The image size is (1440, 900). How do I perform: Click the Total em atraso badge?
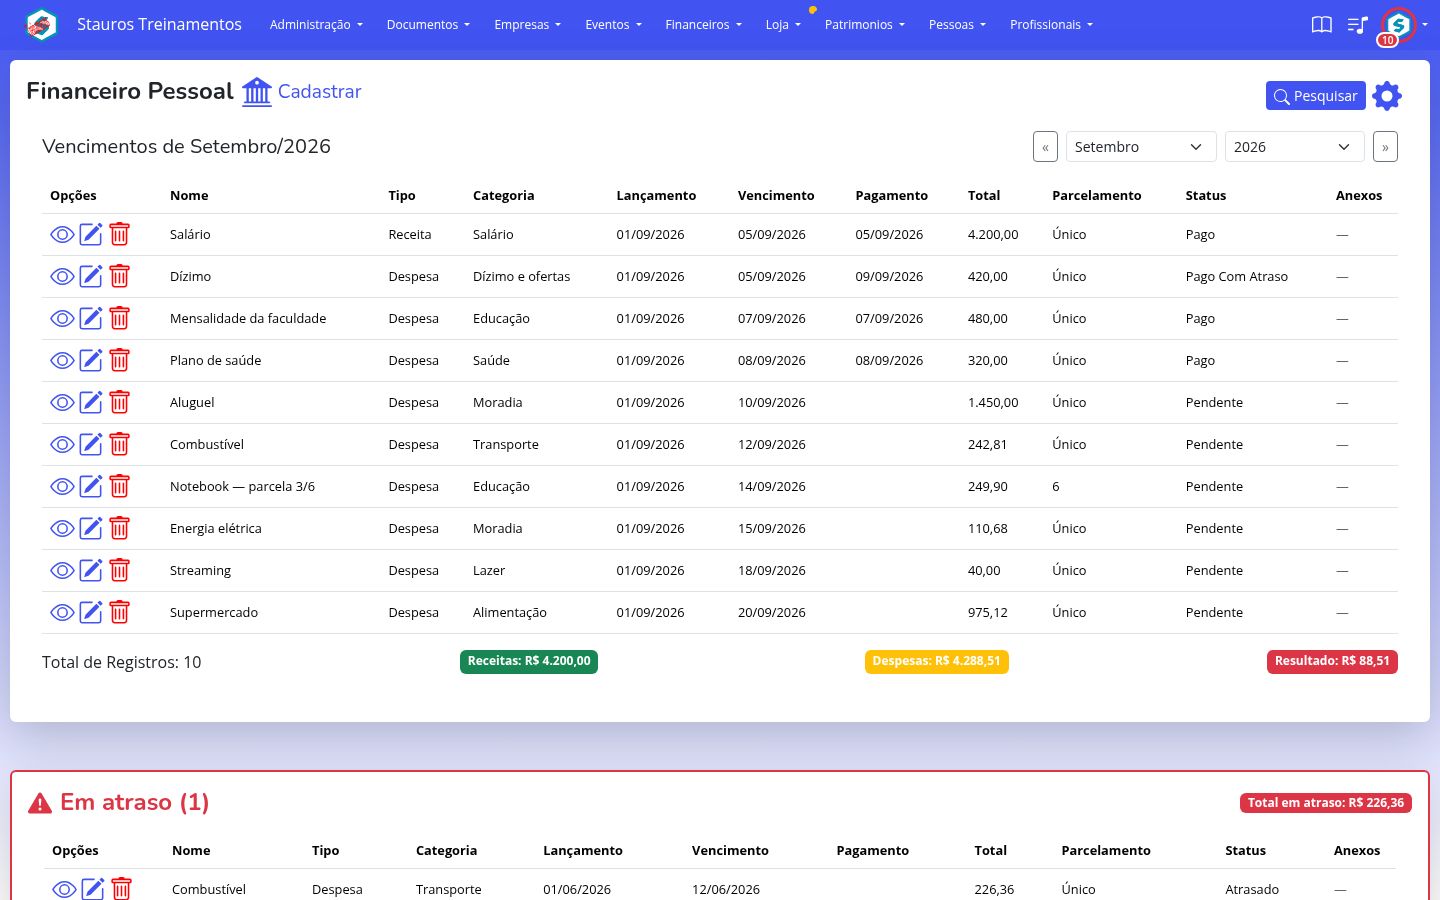click(1326, 802)
